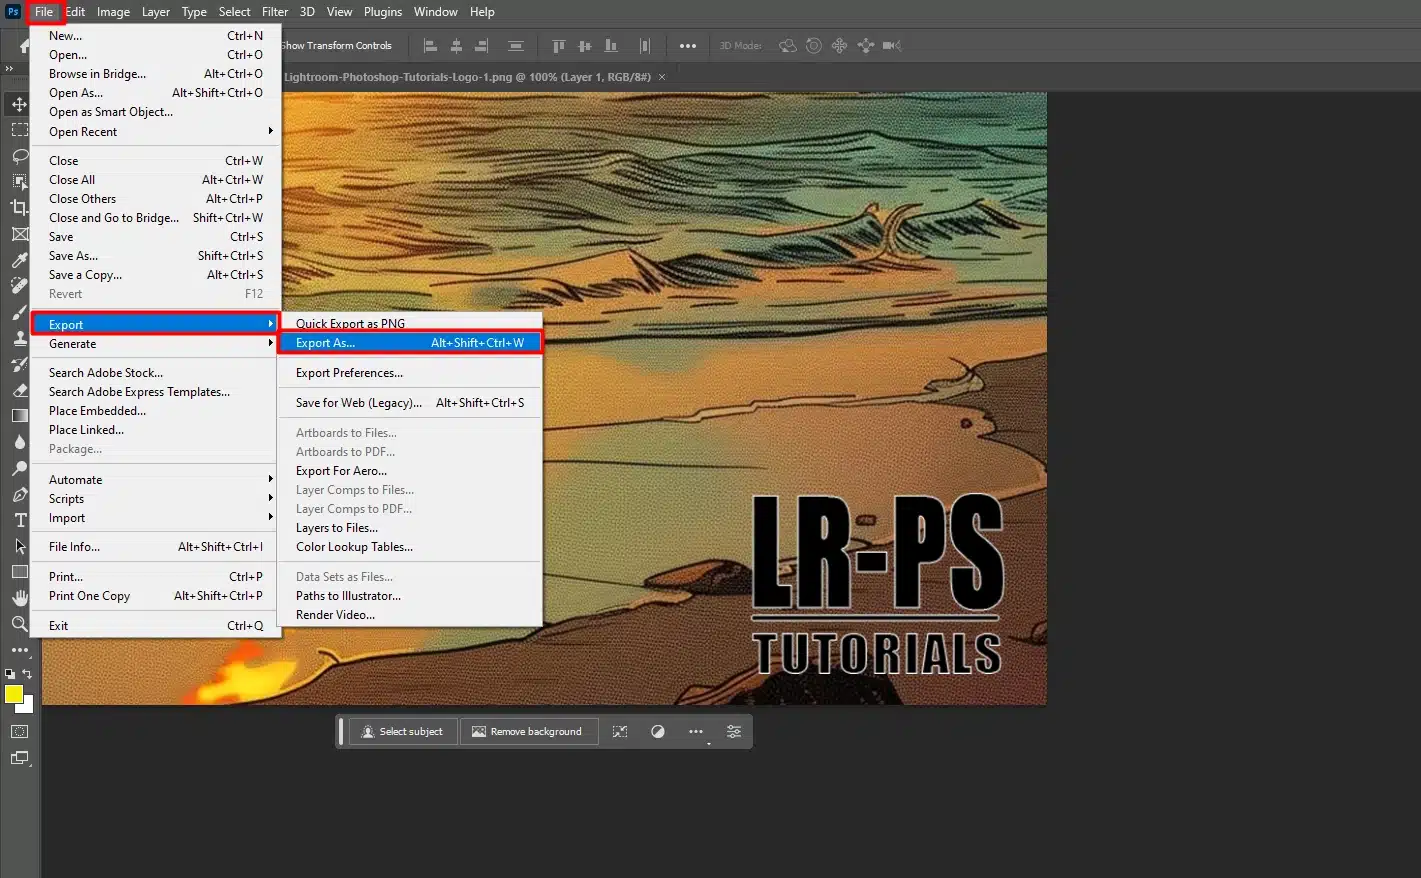Click Align vertical centers icon

tap(585, 46)
